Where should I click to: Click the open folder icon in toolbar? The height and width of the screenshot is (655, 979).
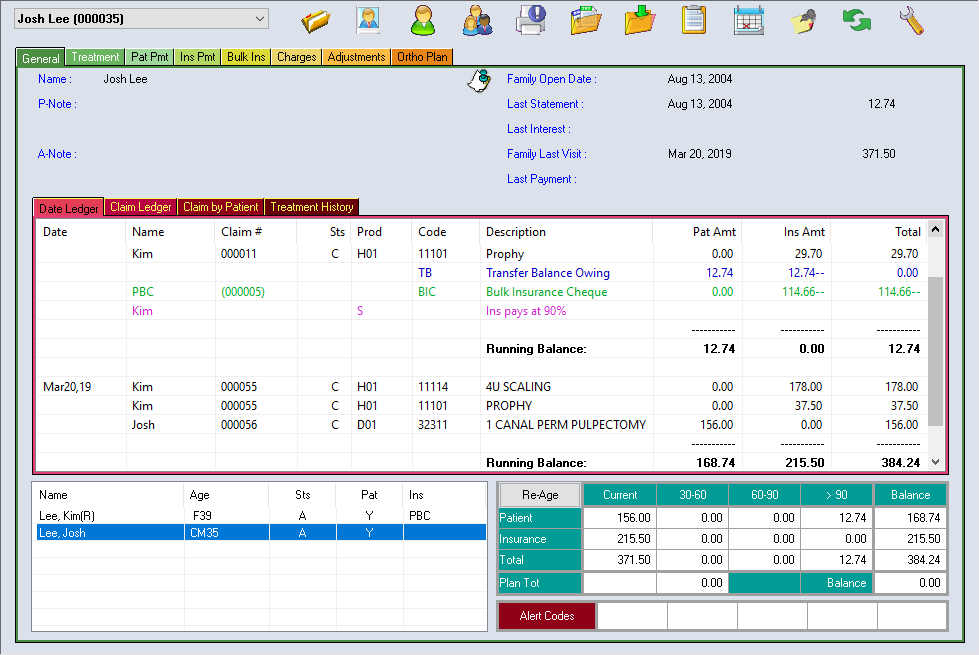coord(316,20)
